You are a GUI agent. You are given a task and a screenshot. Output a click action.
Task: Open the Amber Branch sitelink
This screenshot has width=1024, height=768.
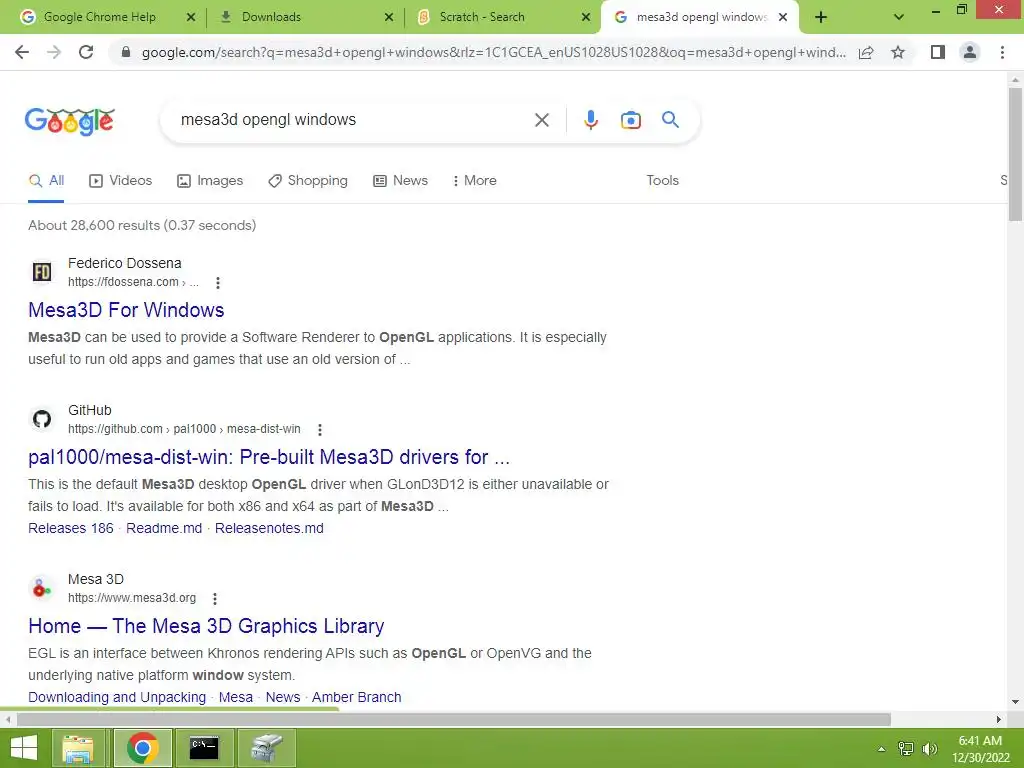point(357,697)
